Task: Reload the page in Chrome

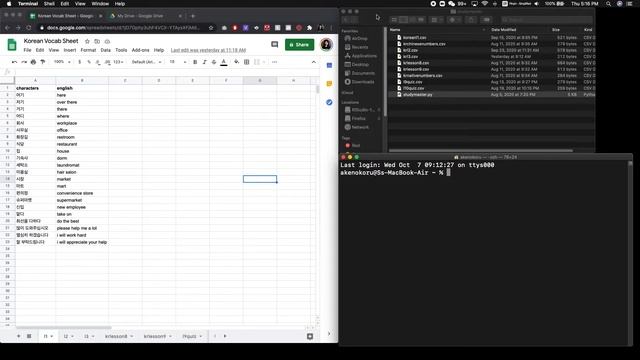Action: pyautogui.click(x=29, y=28)
